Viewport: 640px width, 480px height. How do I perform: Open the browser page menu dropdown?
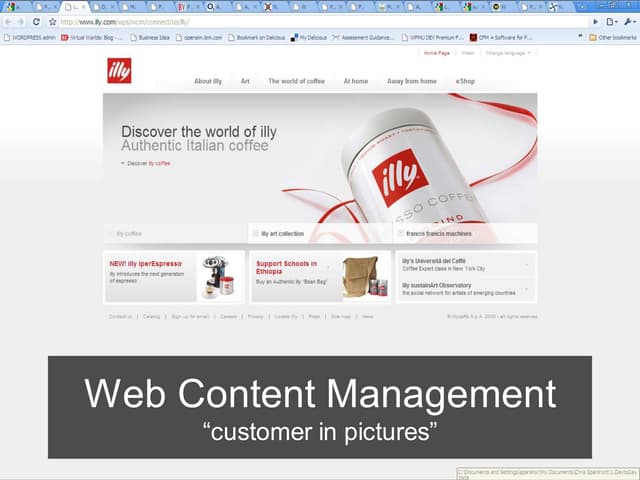612,21
